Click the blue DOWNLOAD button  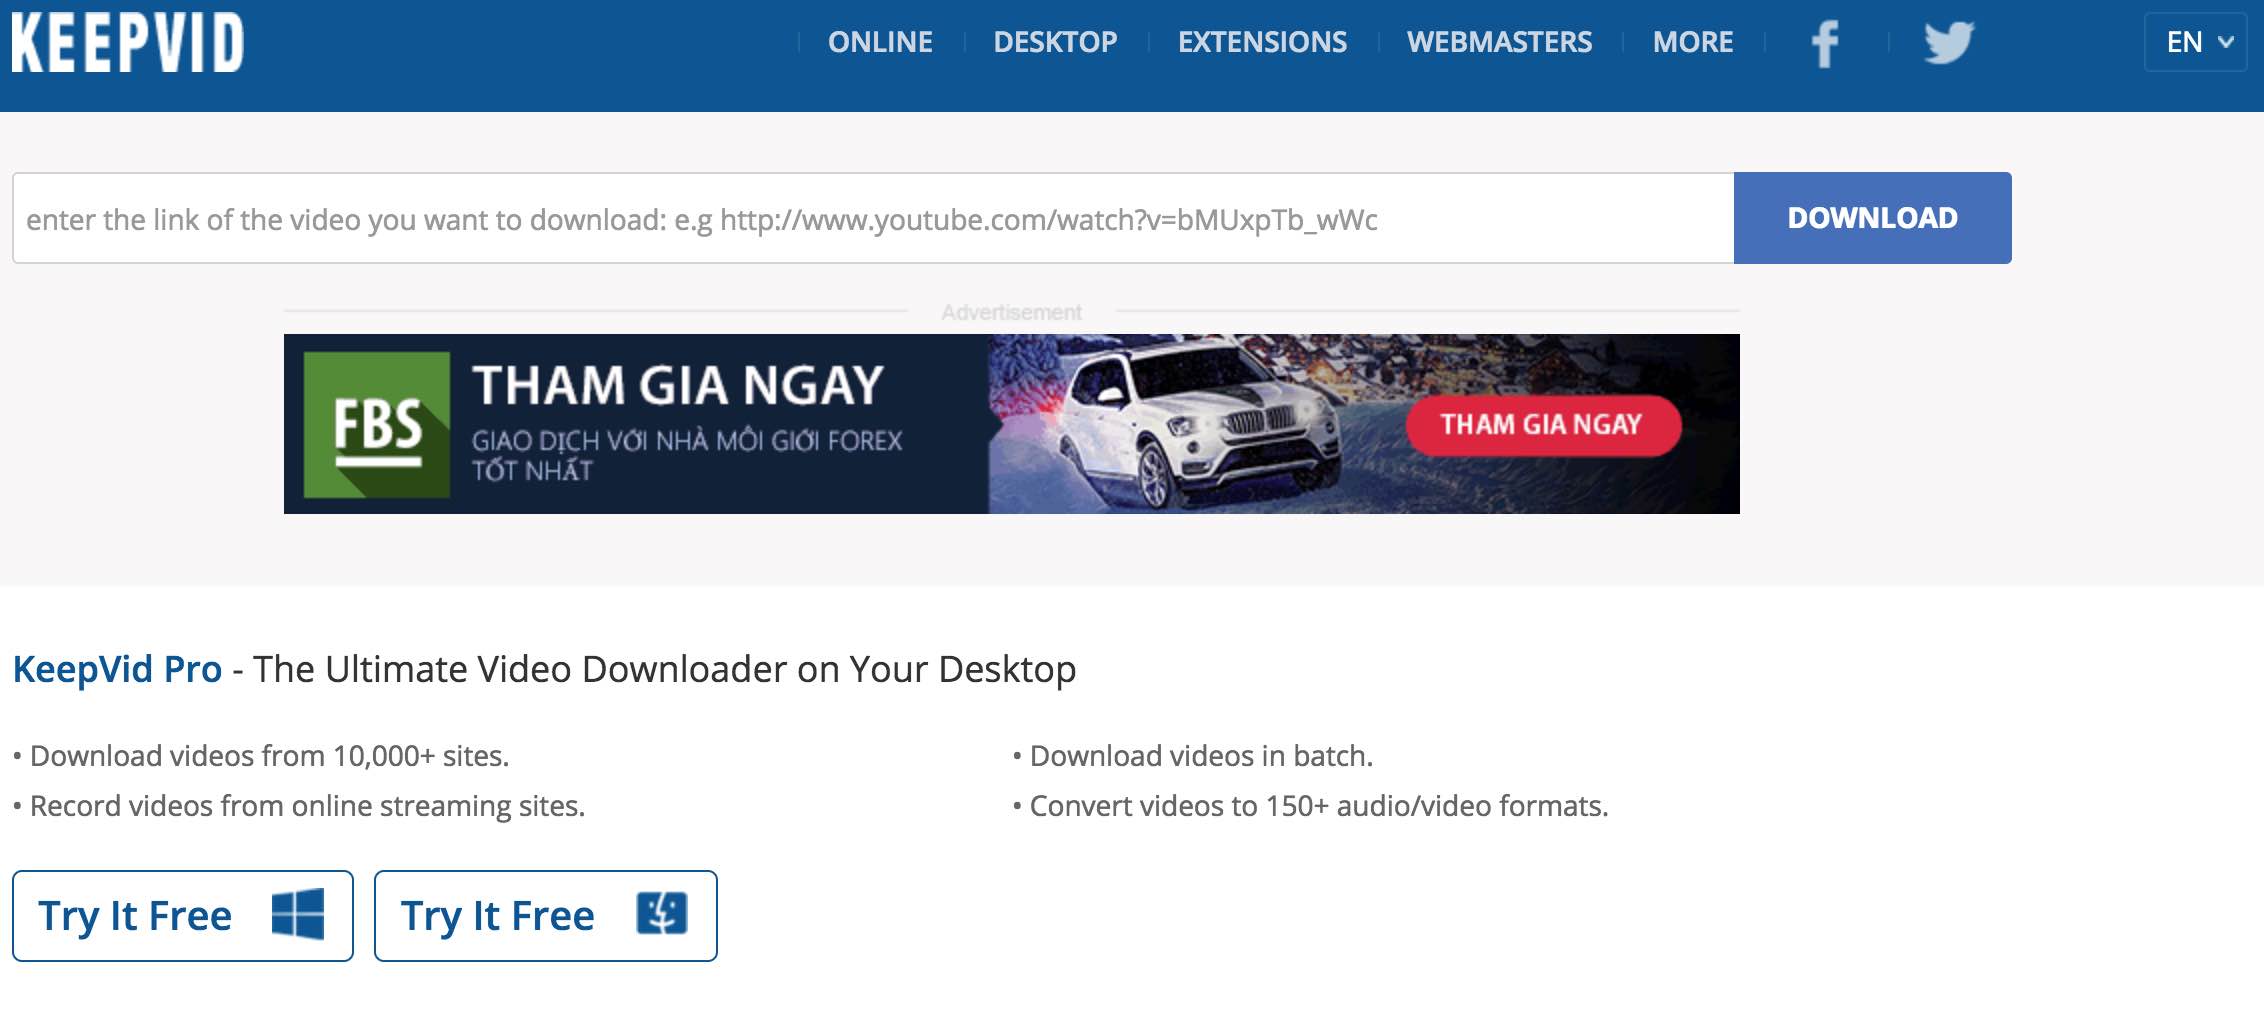point(1873,218)
